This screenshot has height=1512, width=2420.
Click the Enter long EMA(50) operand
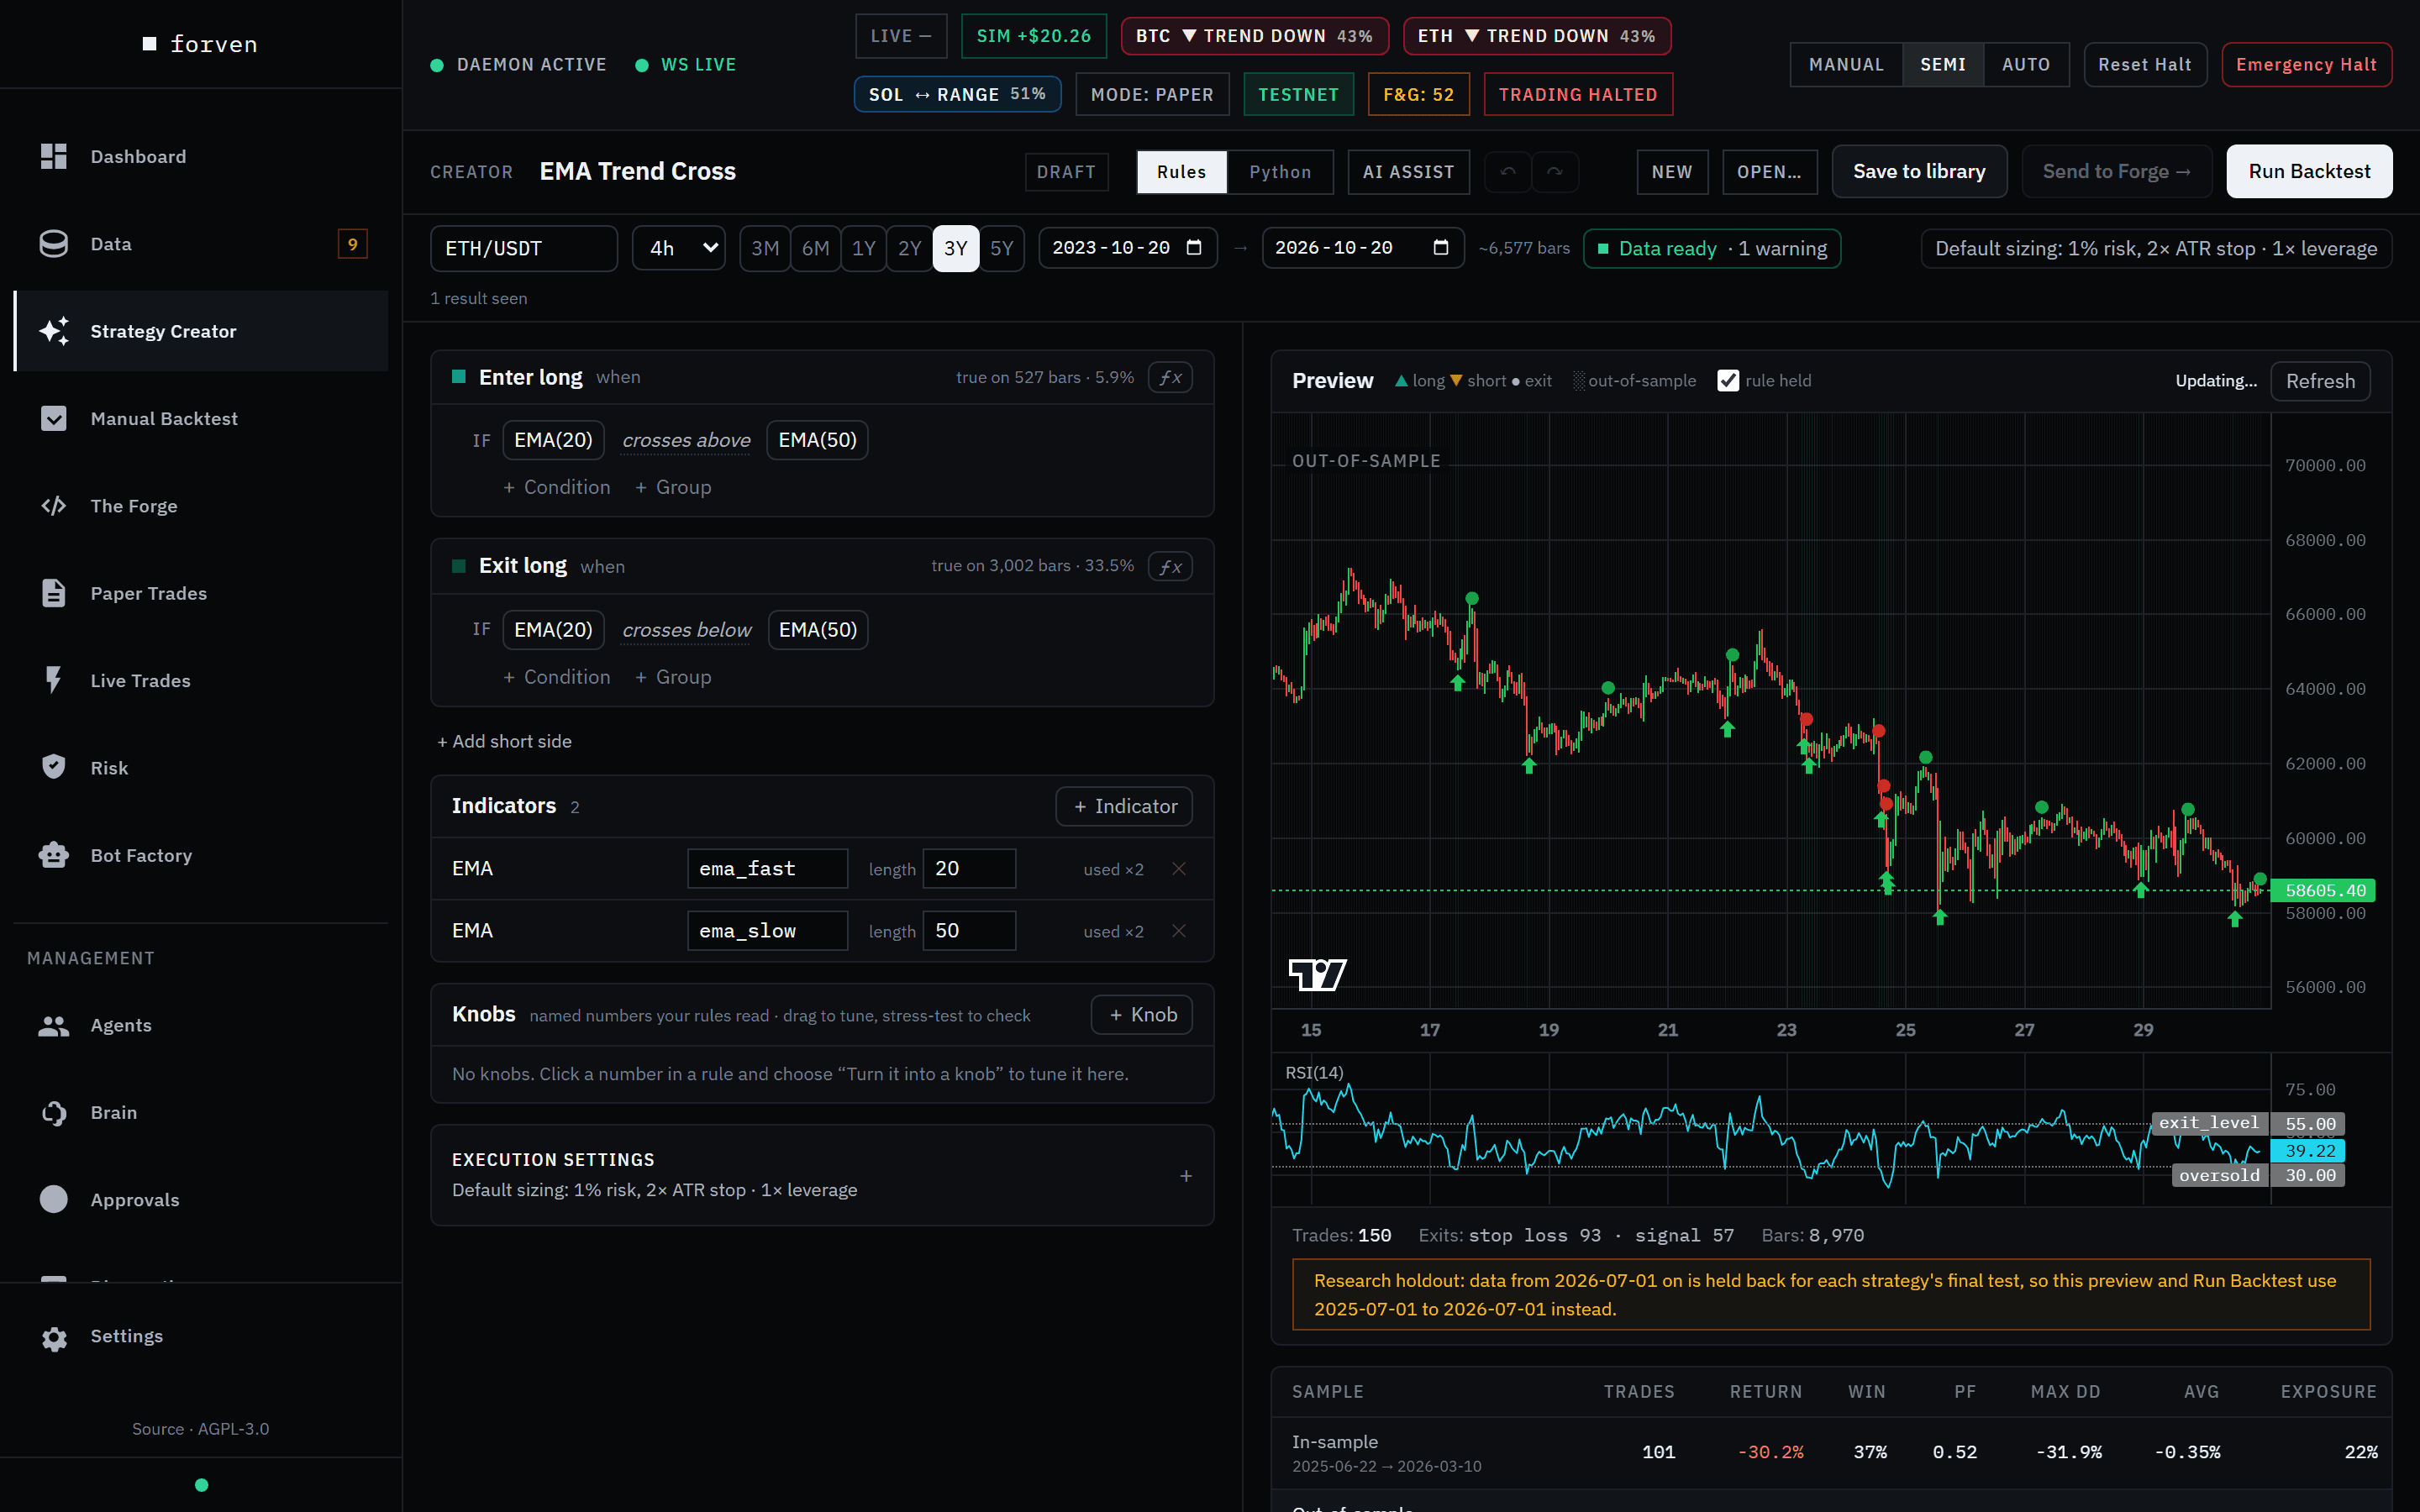click(x=817, y=440)
